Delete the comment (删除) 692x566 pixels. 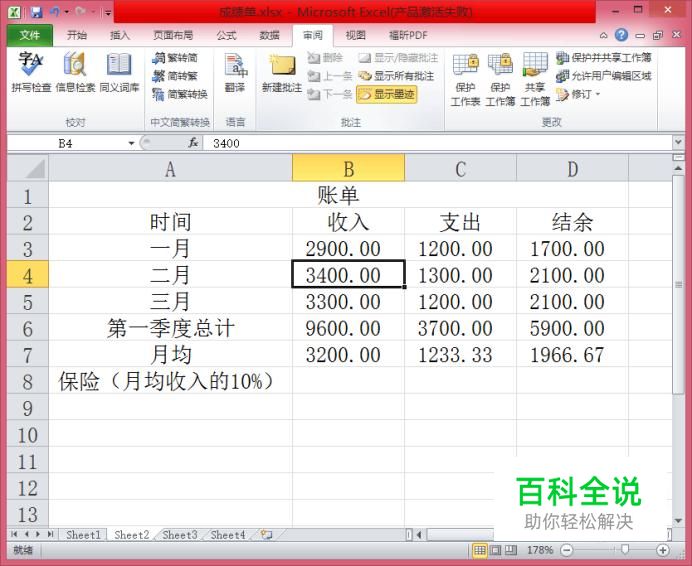click(x=325, y=58)
